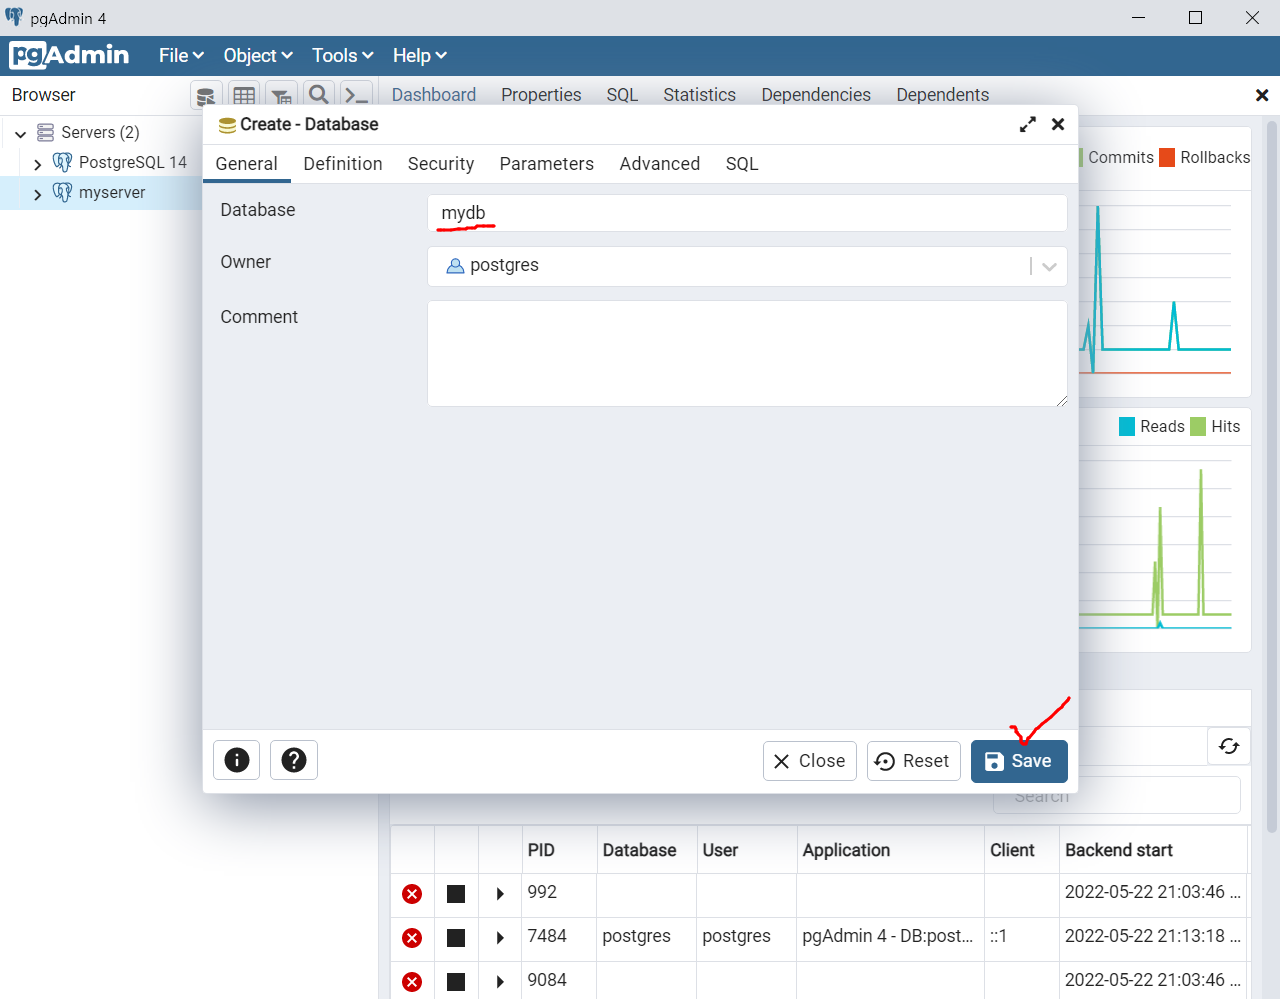The width and height of the screenshot is (1280, 999).
Task: Close the Create - Database dialog with X
Action: [x=1058, y=124]
